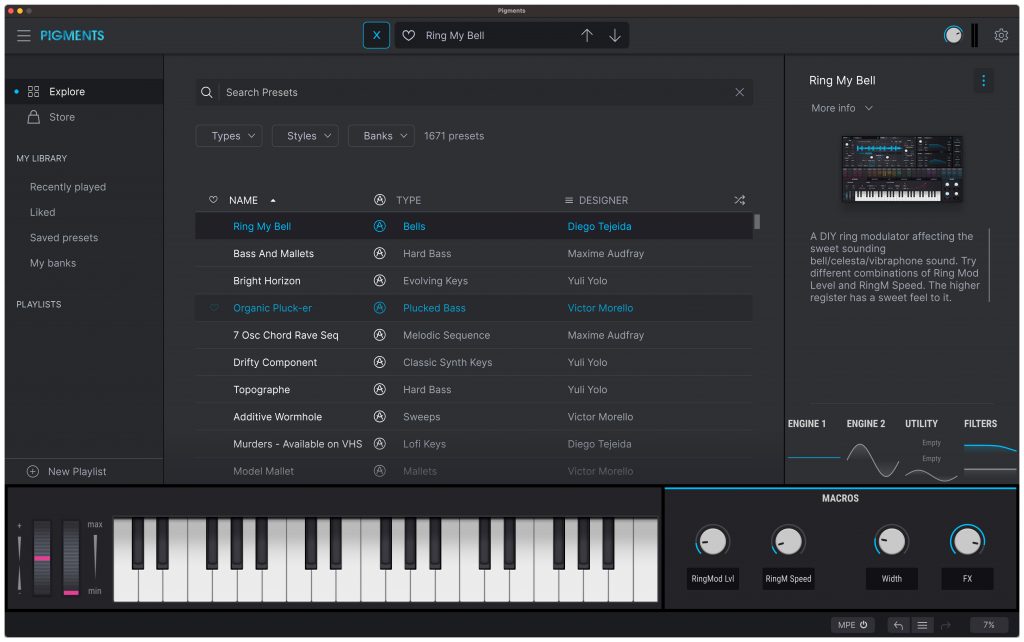This screenshot has width=1024, height=642.
Task: Undo with the back arrow icon
Action: [898, 624]
